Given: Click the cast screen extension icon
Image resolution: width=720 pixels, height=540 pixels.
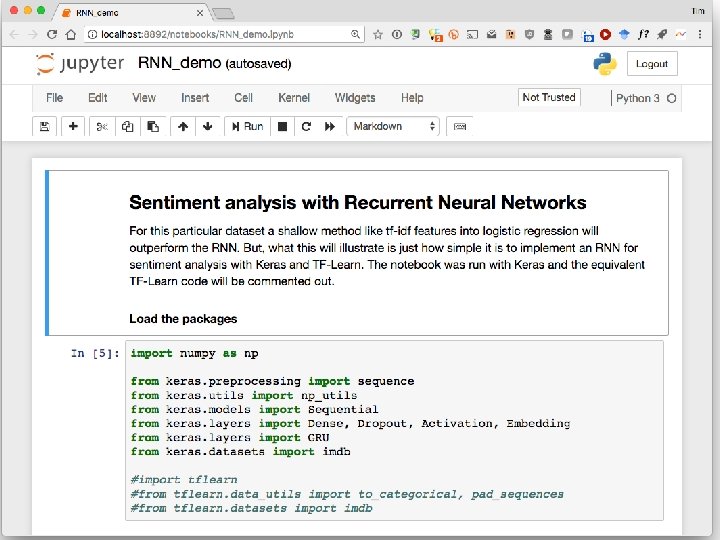Looking at the screenshot, I should [x=472, y=34].
